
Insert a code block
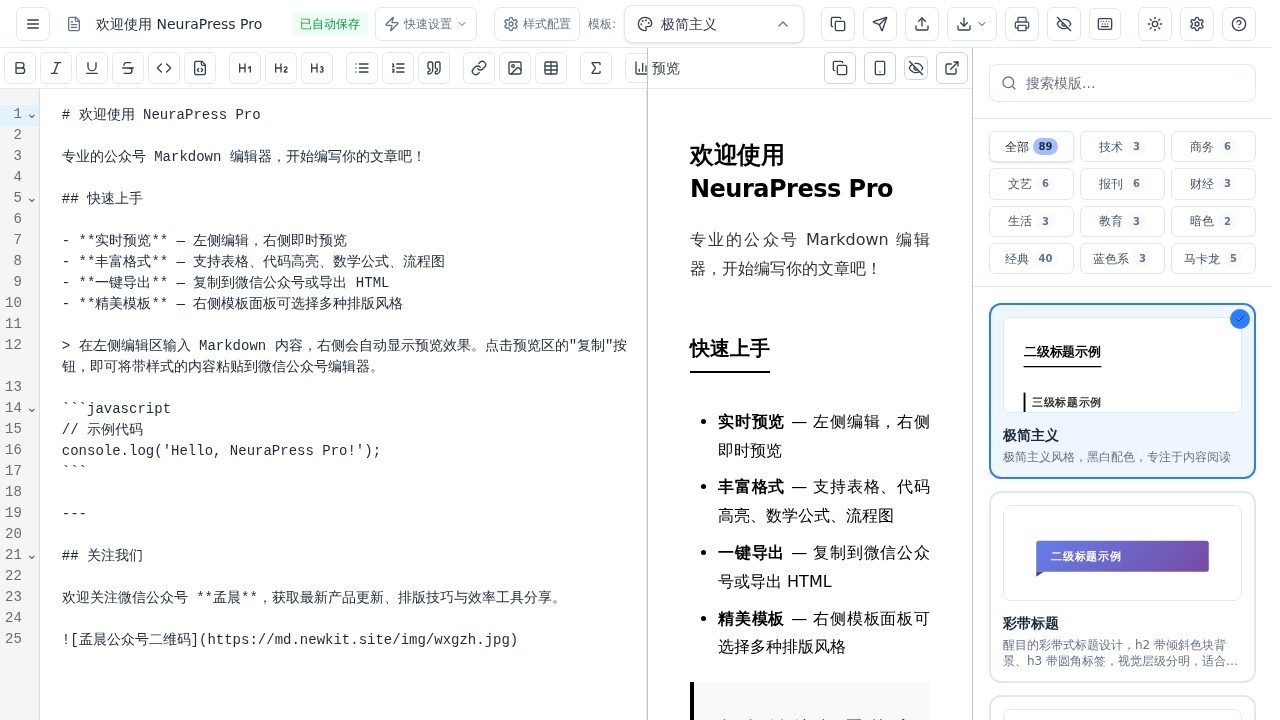pyautogui.click(x=200, y=68)
